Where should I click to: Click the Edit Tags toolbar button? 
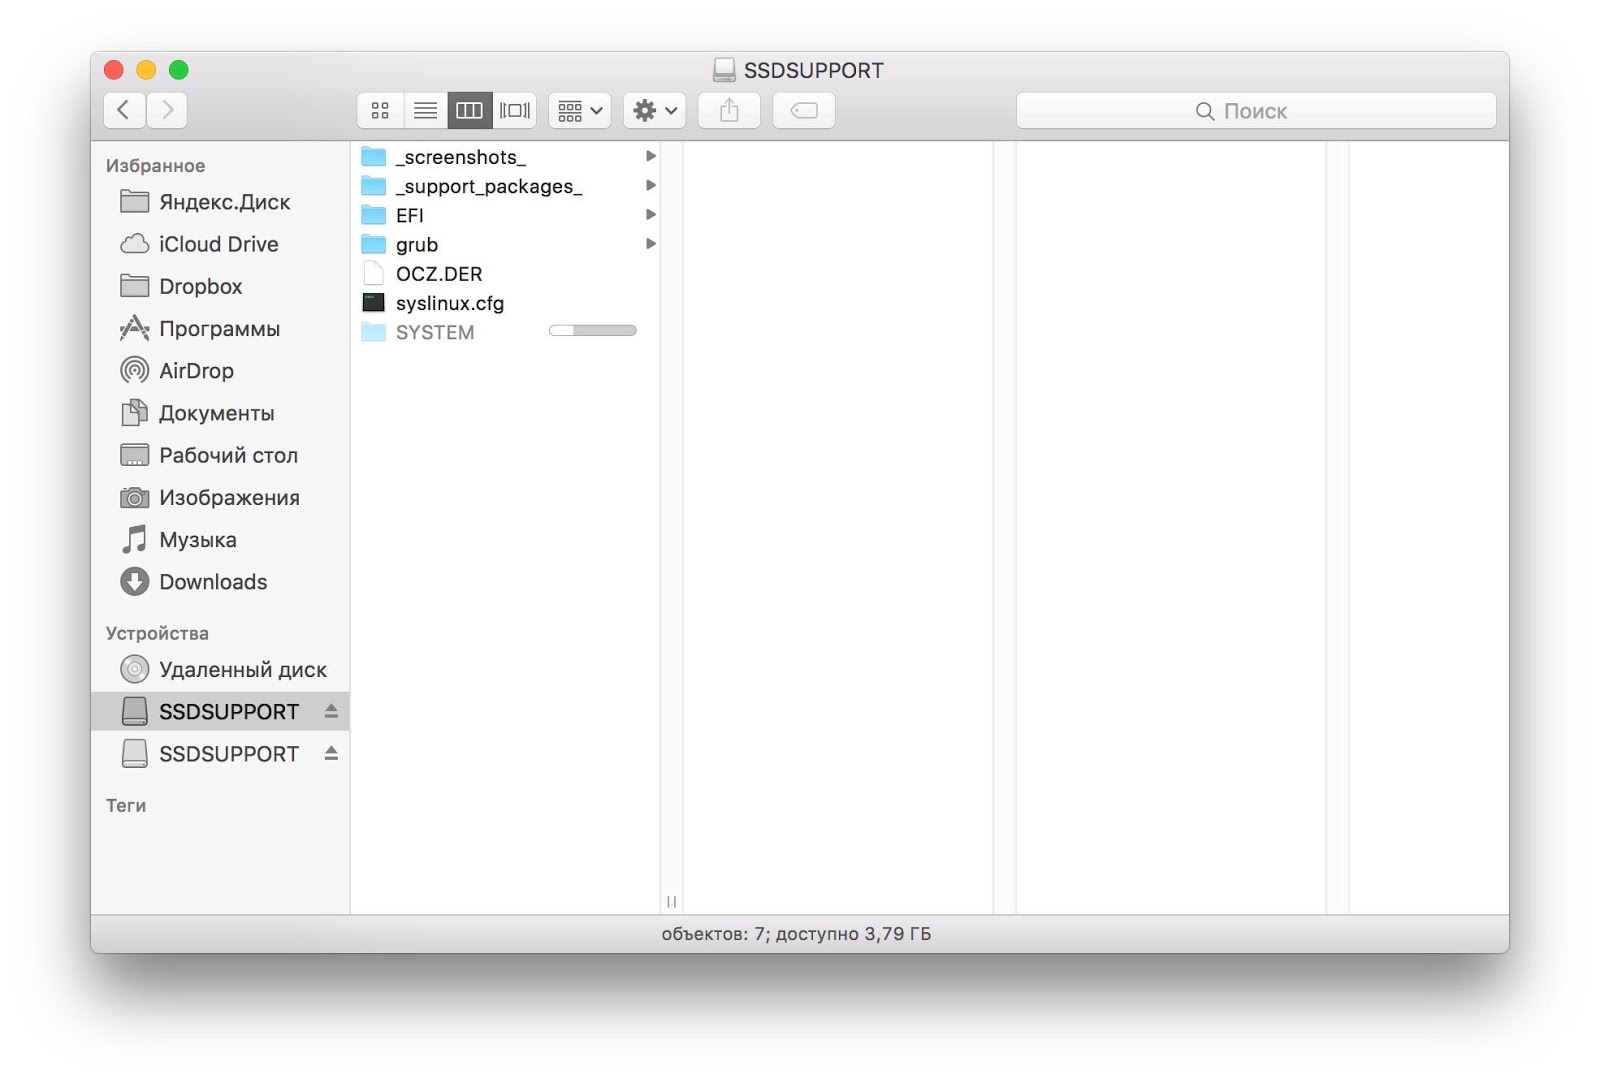point(804,110)
